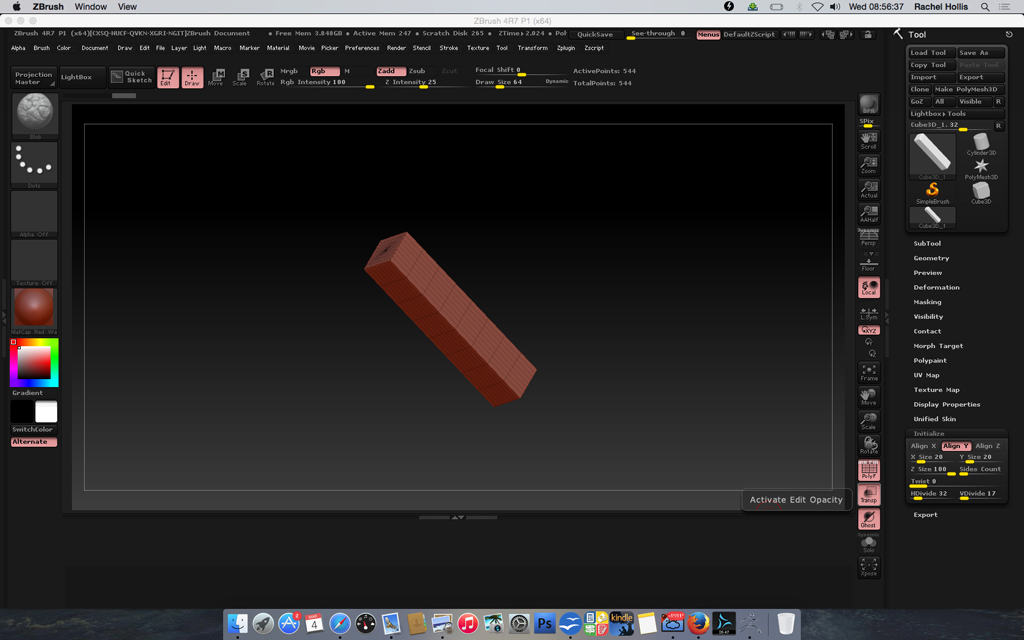This screenshot has width=1024, height=640.
Task: Open the Brush menu
Action: click(x=42, y=48)
